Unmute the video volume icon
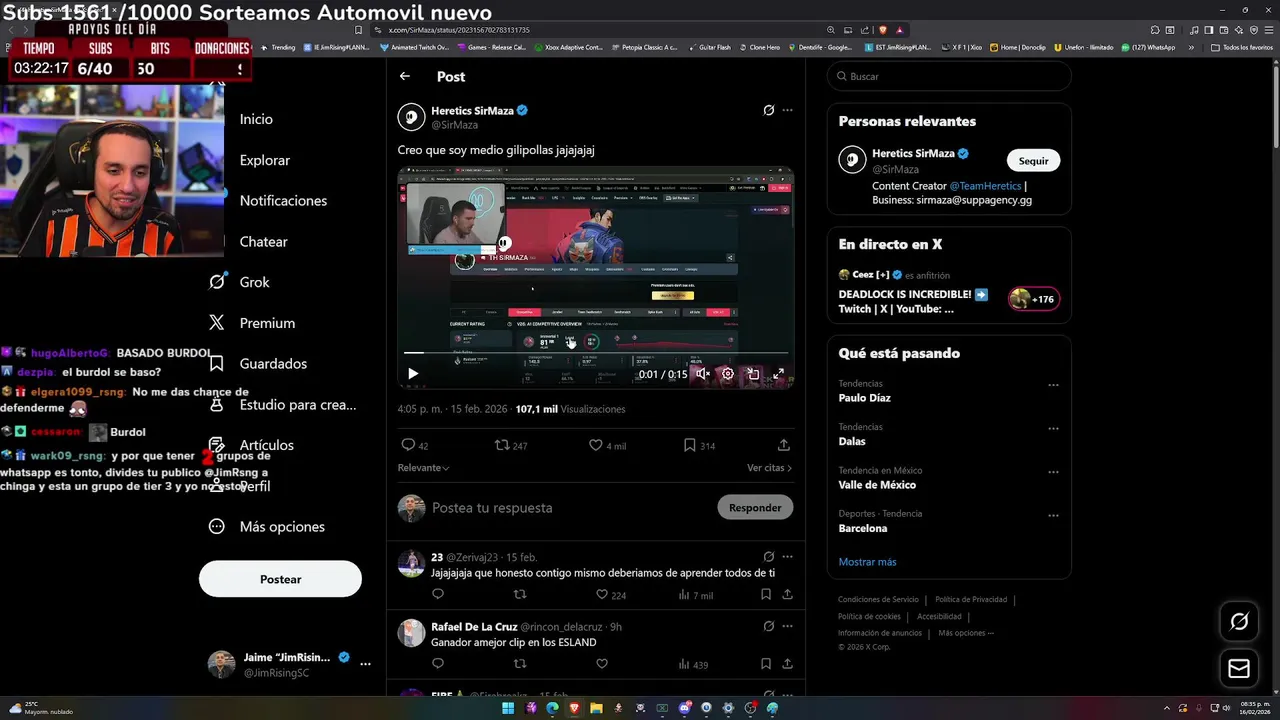This screenshot has width=1280, height=720. coord(702,374)
